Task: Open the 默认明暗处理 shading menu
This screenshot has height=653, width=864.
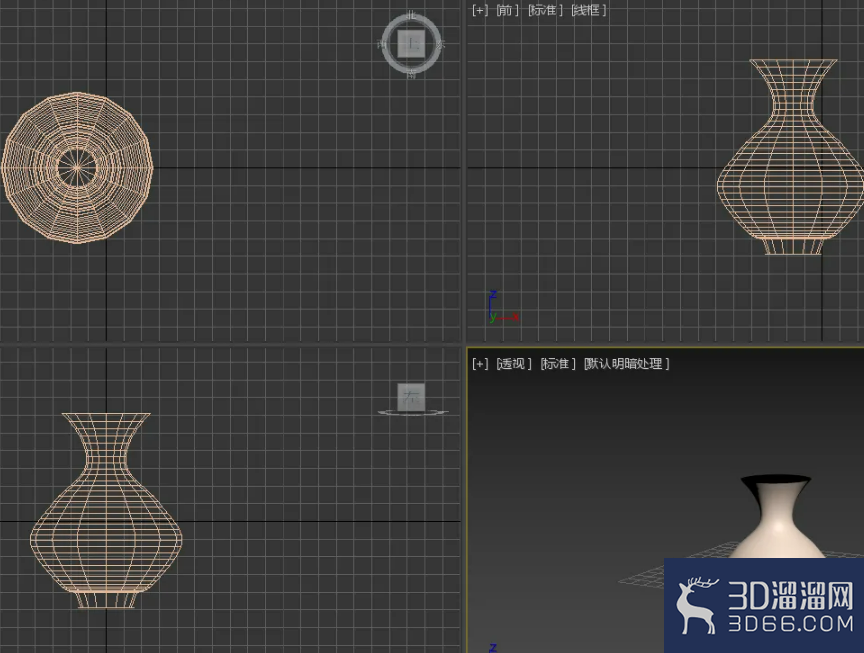Action: 627,364
